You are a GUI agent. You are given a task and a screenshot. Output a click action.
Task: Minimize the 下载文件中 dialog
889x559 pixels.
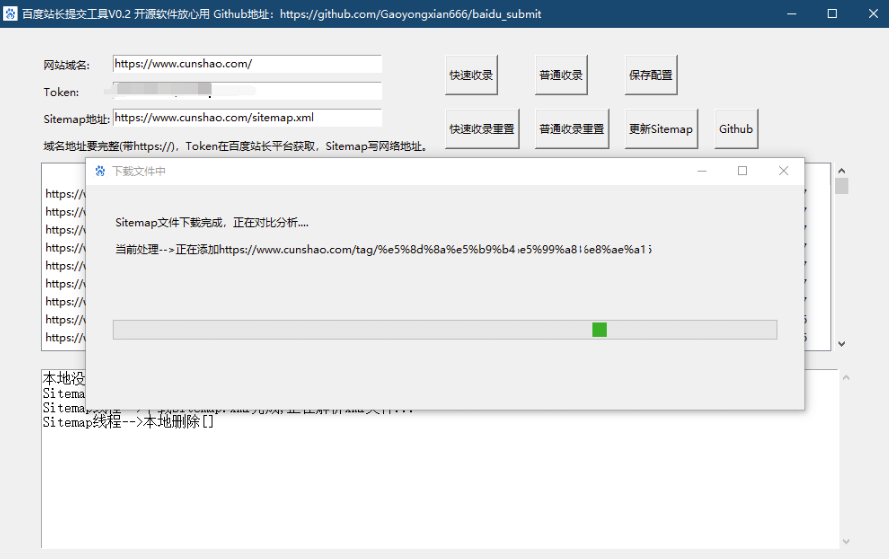click(702, 171)
